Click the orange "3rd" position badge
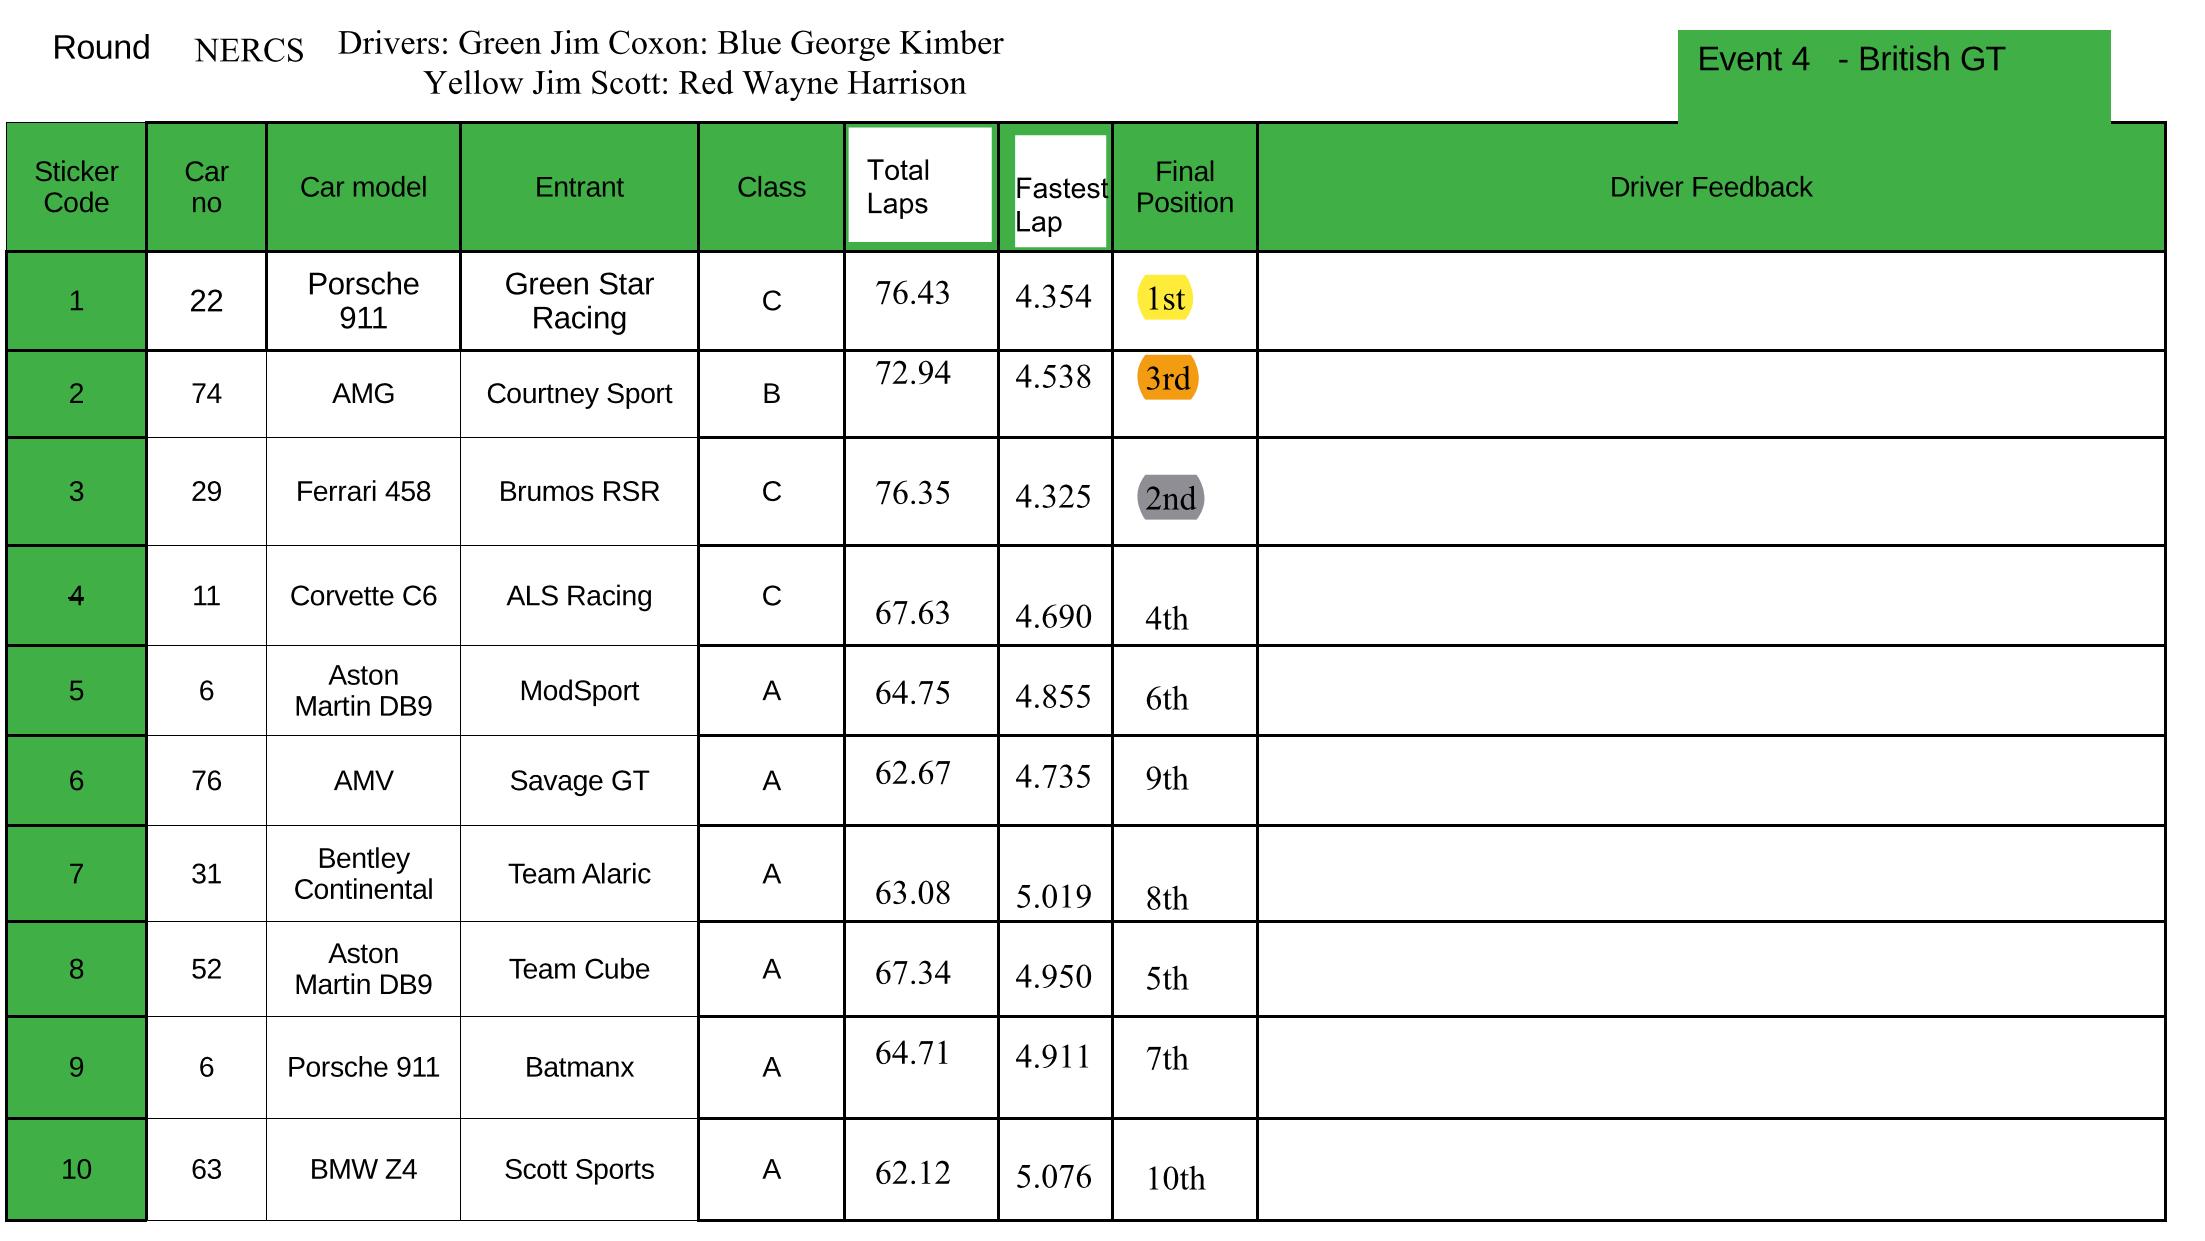Image resolution: width=2205 pixels, height=1241 pixels. (1167, 379)
